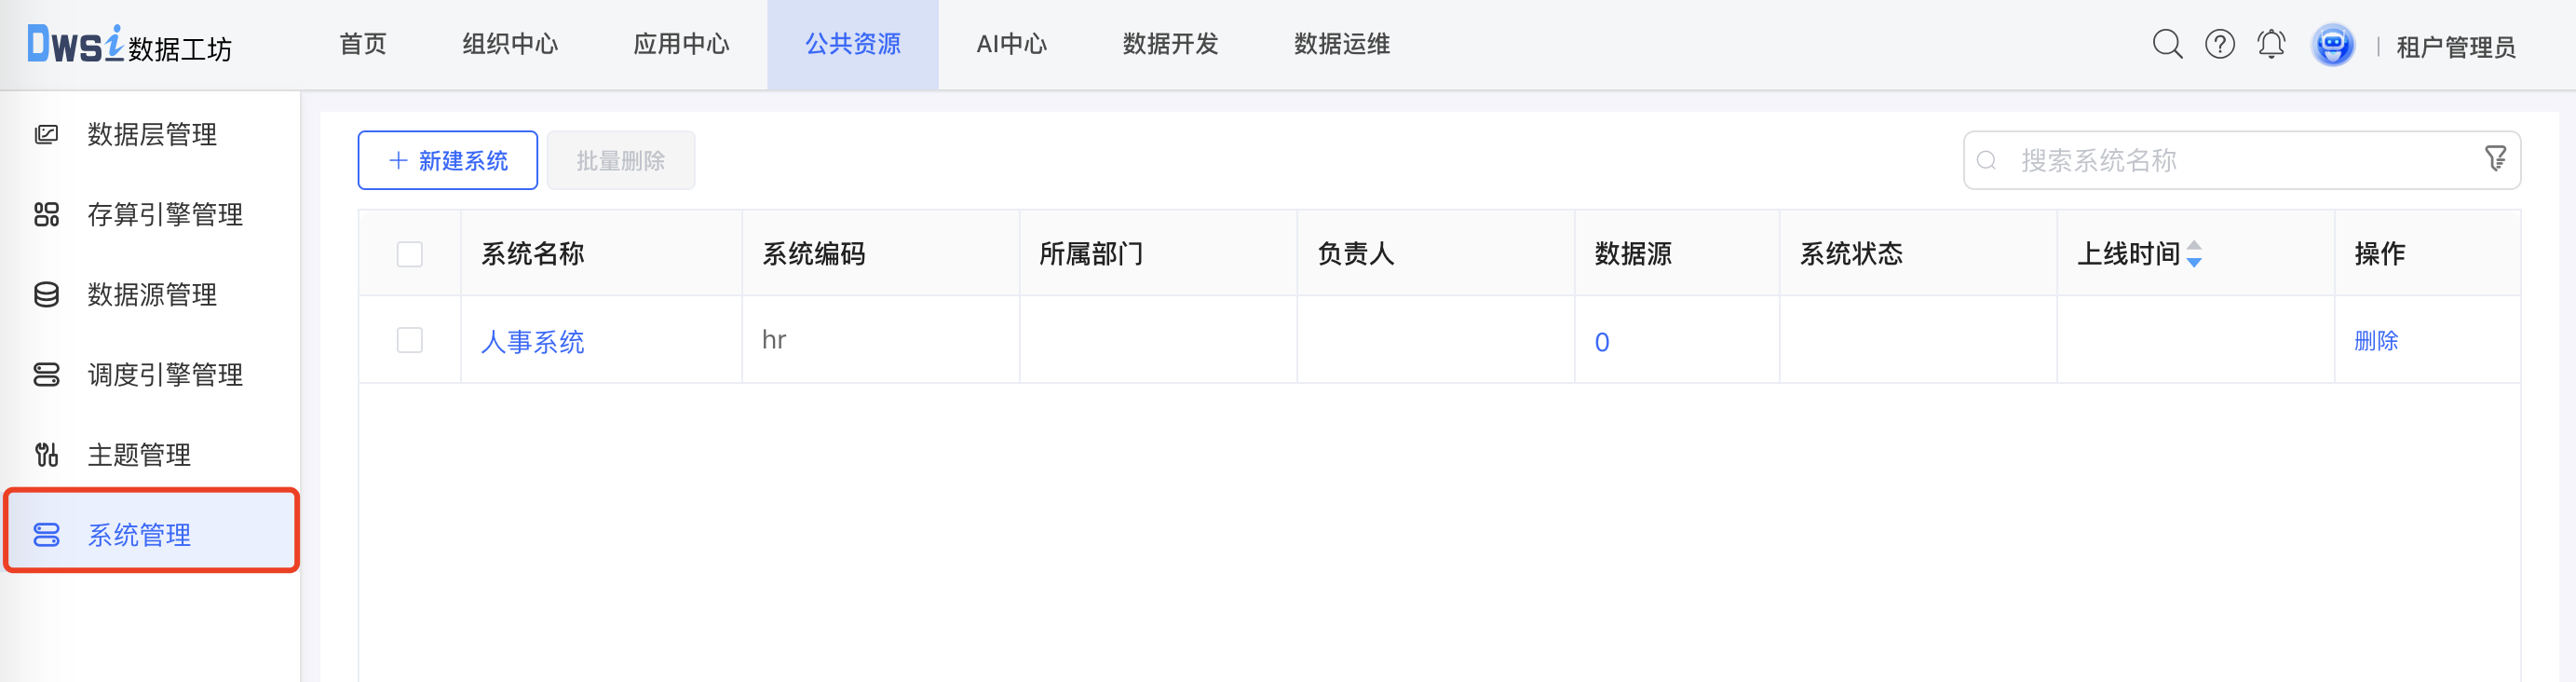Open the 人事系统 detail link
Screen dimensions: 2576x682
pos(533,341)
